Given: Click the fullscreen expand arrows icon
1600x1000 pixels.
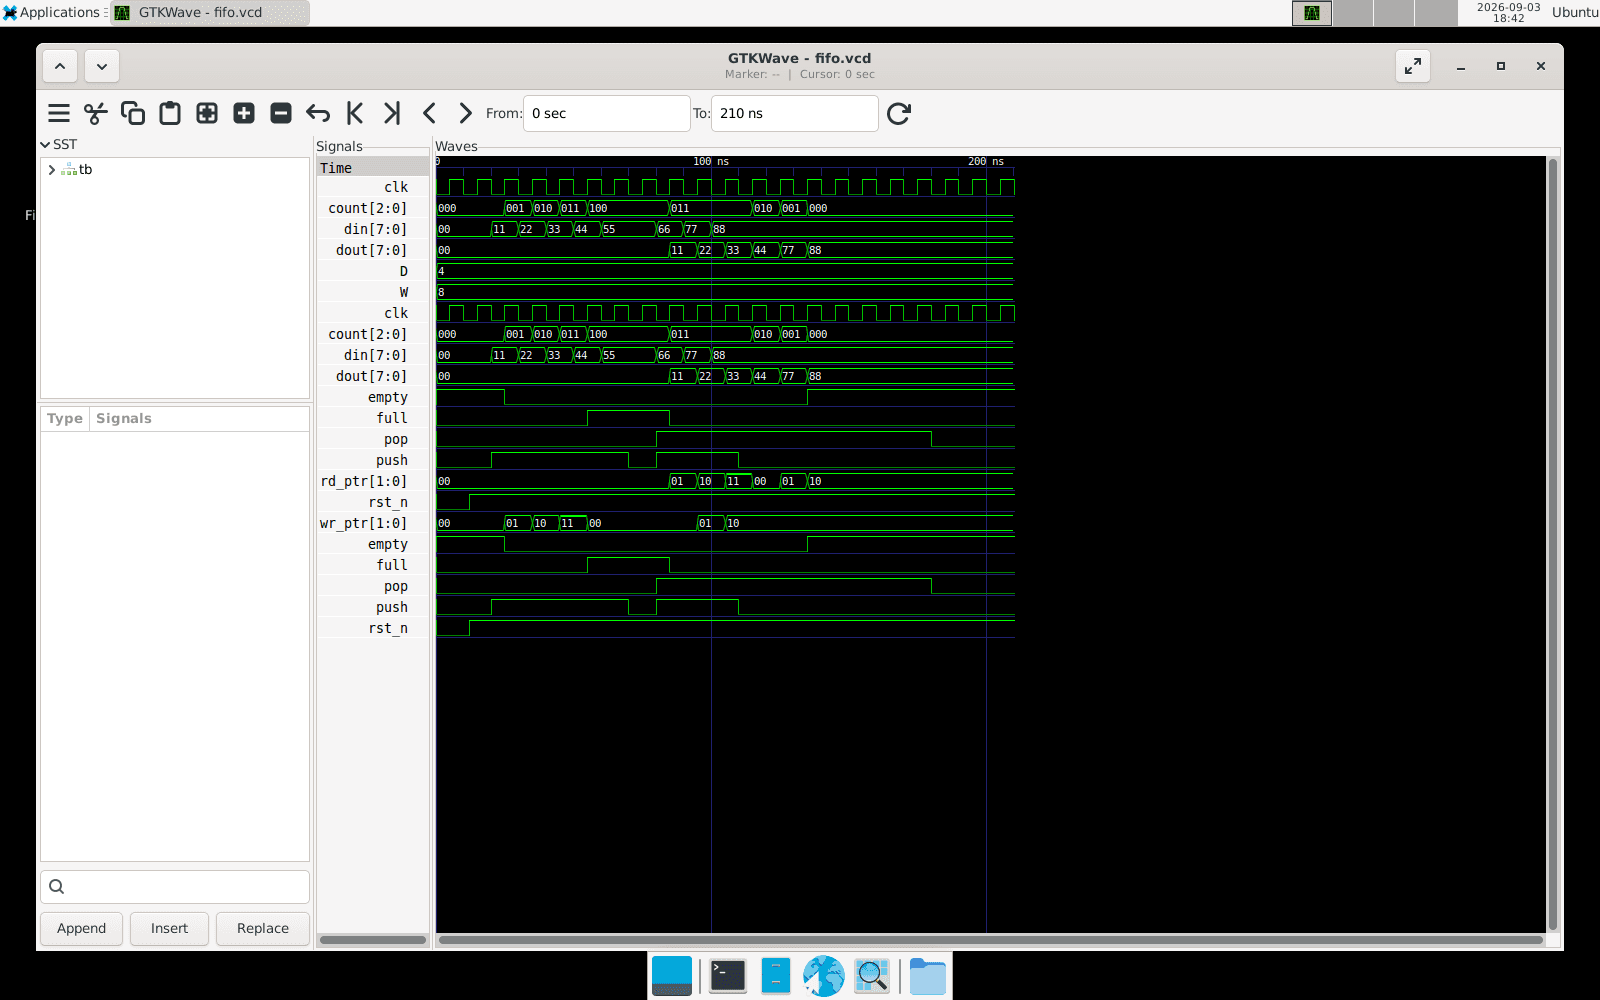Looking at the screenshot, I should tap(1413, 66).
